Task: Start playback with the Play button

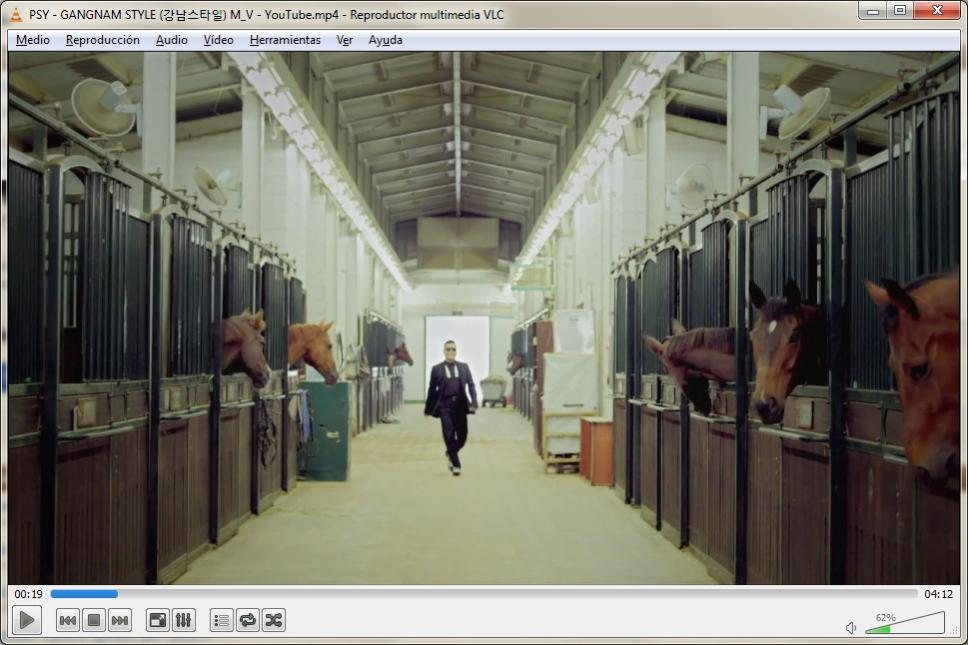Action: click(x=27, y=620)
